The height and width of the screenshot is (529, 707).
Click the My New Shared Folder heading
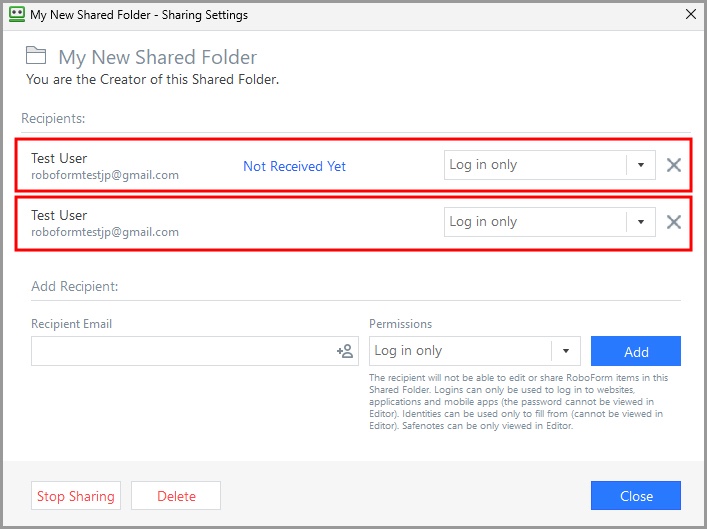[x=158, y=57]
